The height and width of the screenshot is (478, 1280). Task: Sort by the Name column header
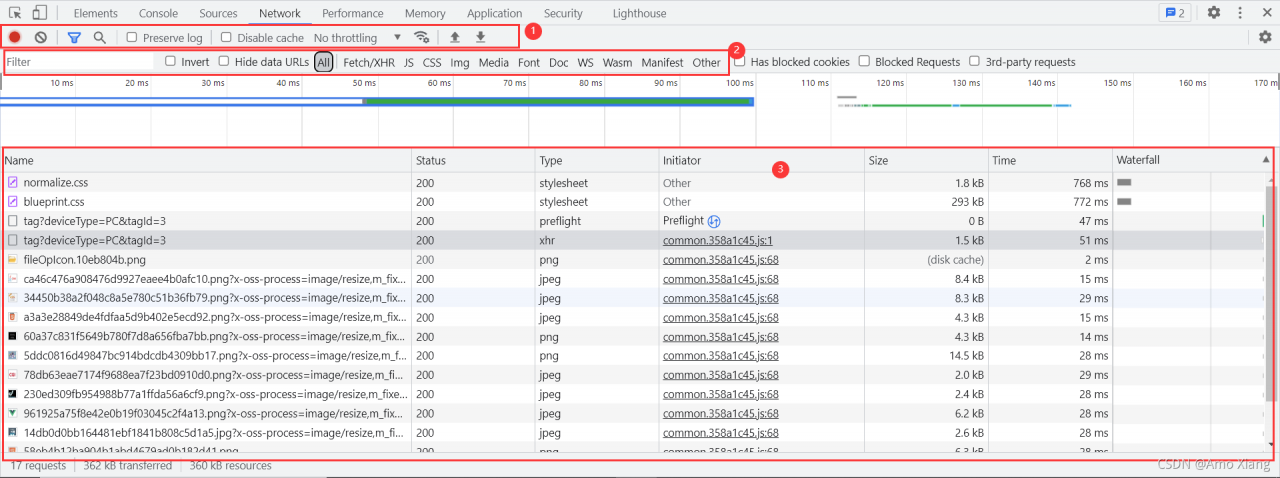207,160
